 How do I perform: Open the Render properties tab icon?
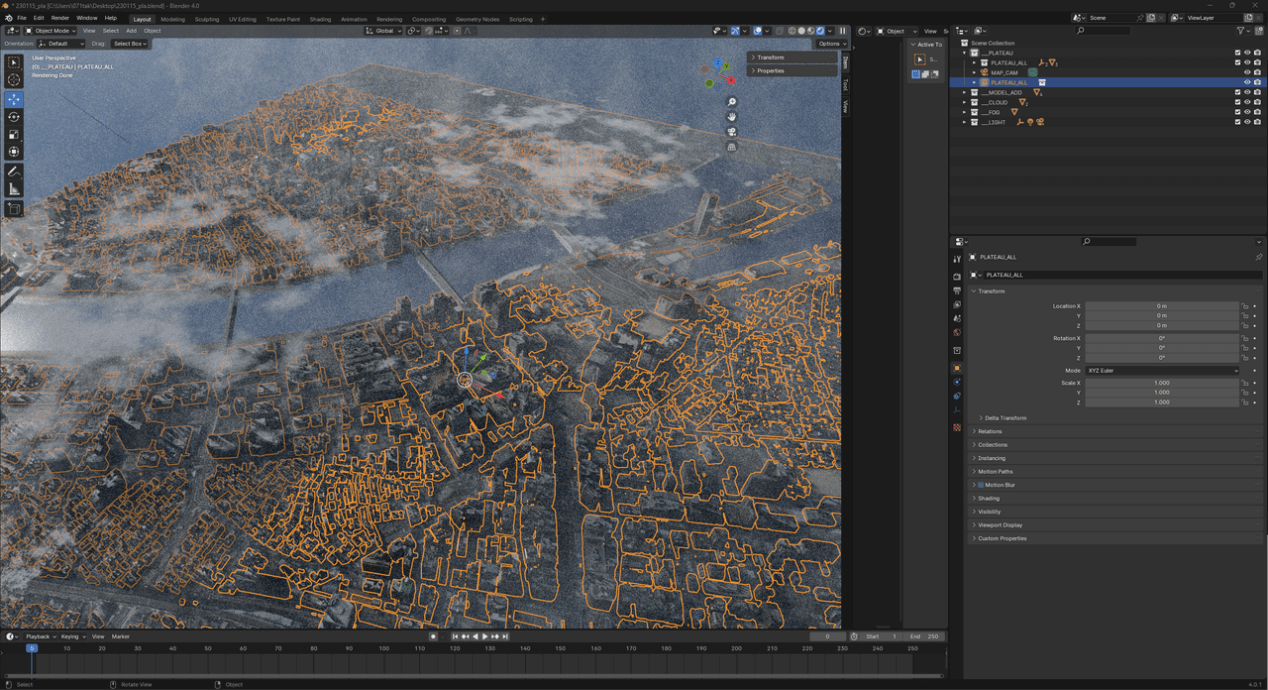click(957, 277)
